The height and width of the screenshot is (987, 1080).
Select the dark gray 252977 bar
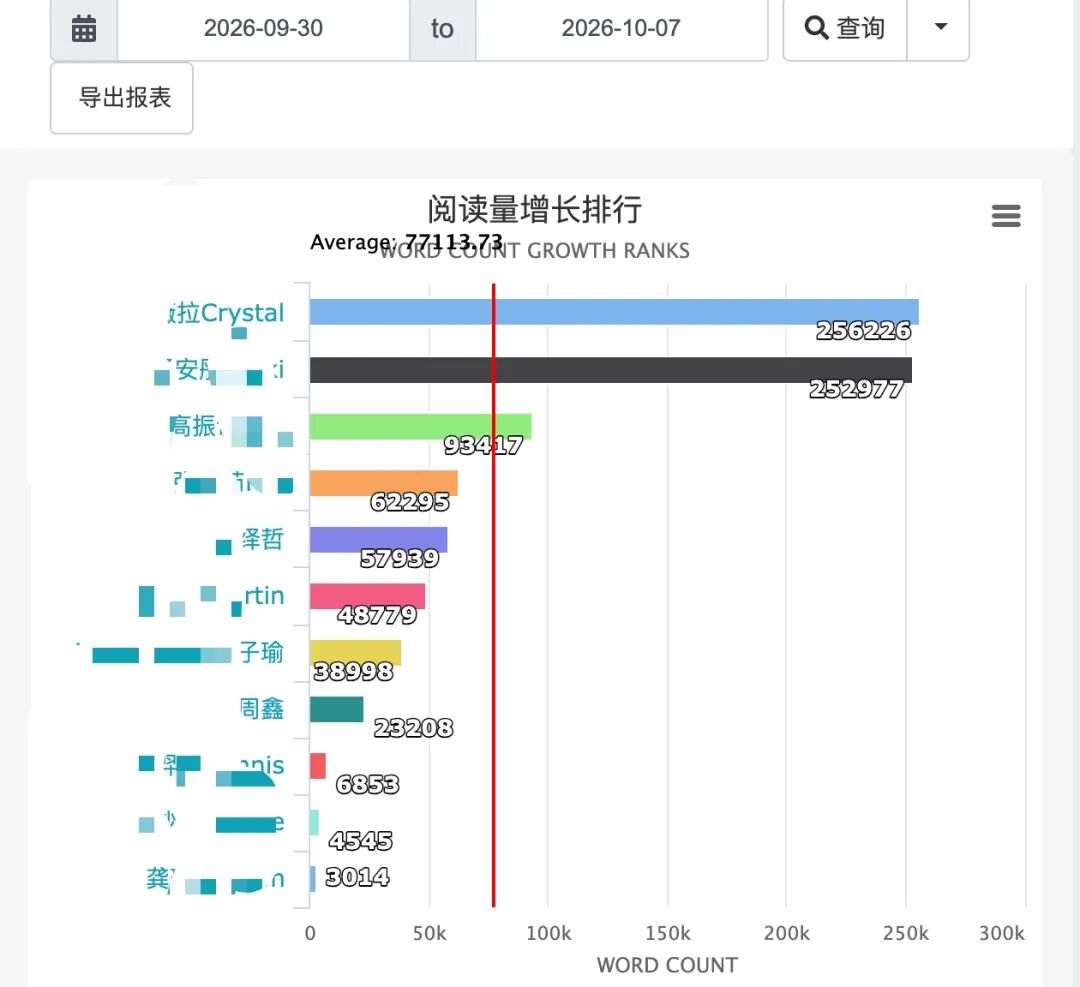coord(611,370)
